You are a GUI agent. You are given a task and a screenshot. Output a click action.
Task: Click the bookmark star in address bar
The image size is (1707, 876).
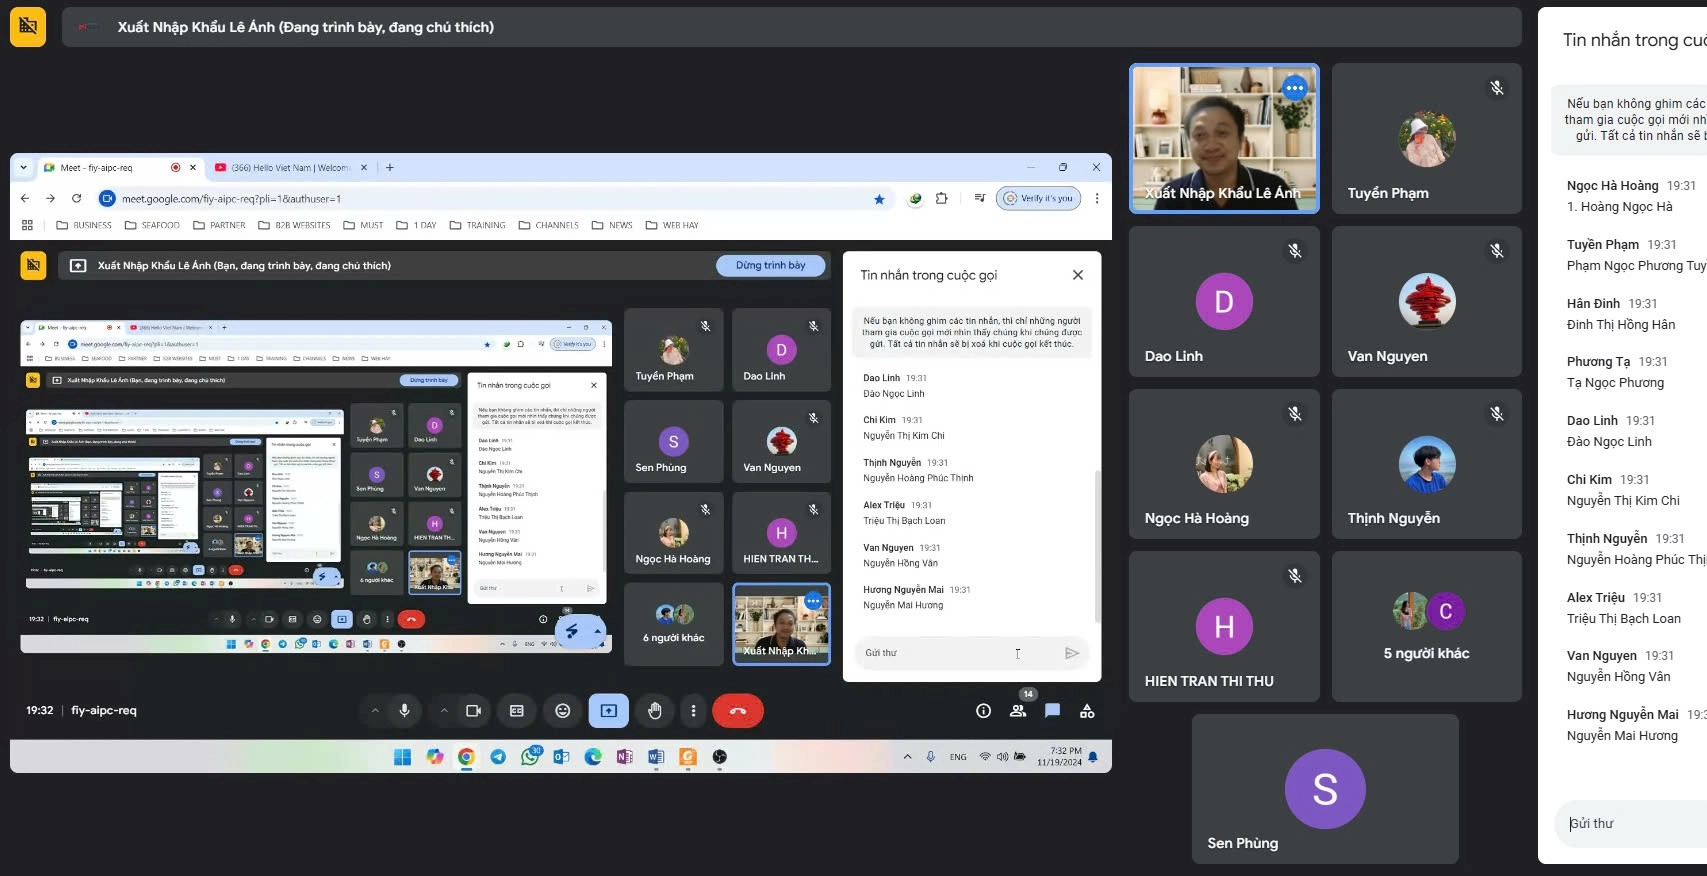tap(879, 199)
